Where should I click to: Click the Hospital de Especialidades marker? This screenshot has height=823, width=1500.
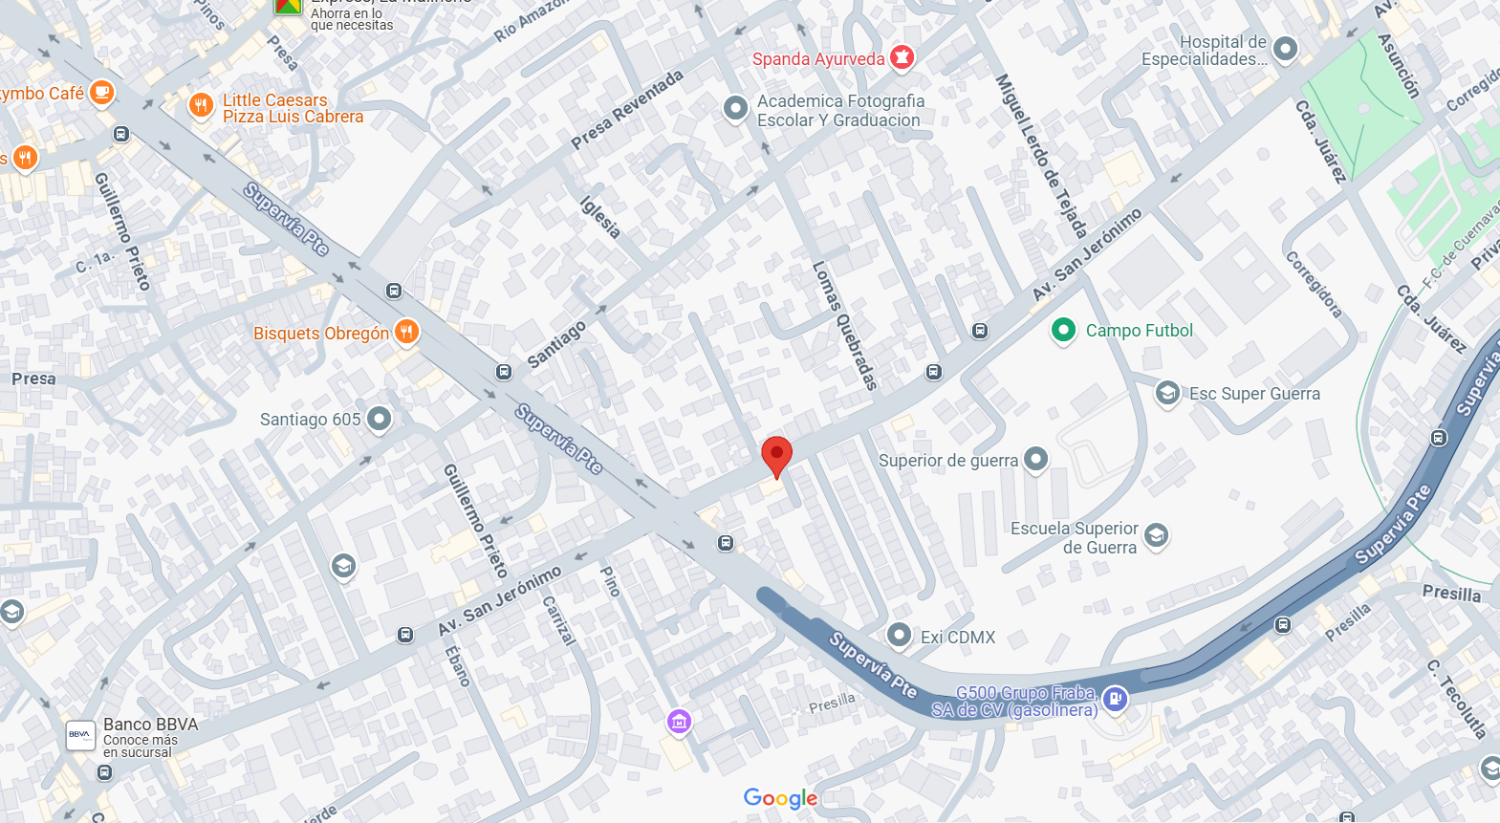click(1285, 48)
